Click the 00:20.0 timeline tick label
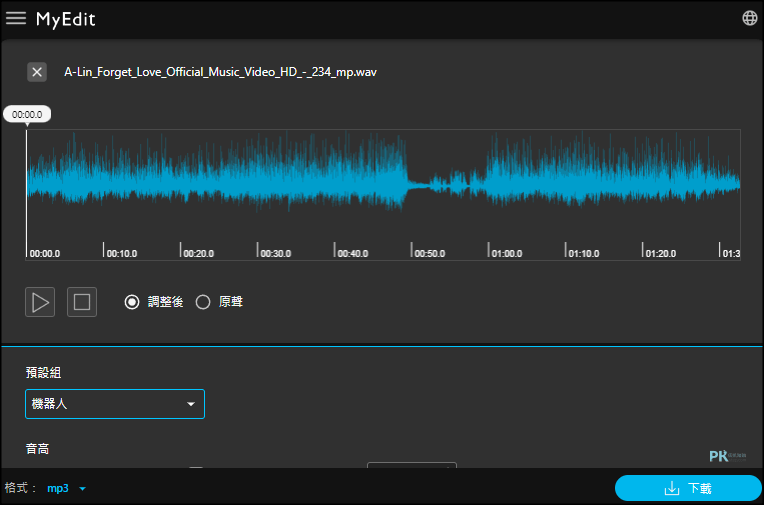 click(x=199, y=253)
